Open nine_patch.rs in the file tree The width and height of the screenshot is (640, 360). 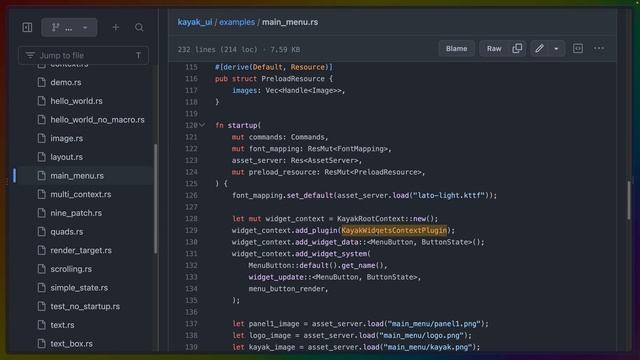[76, 213]
